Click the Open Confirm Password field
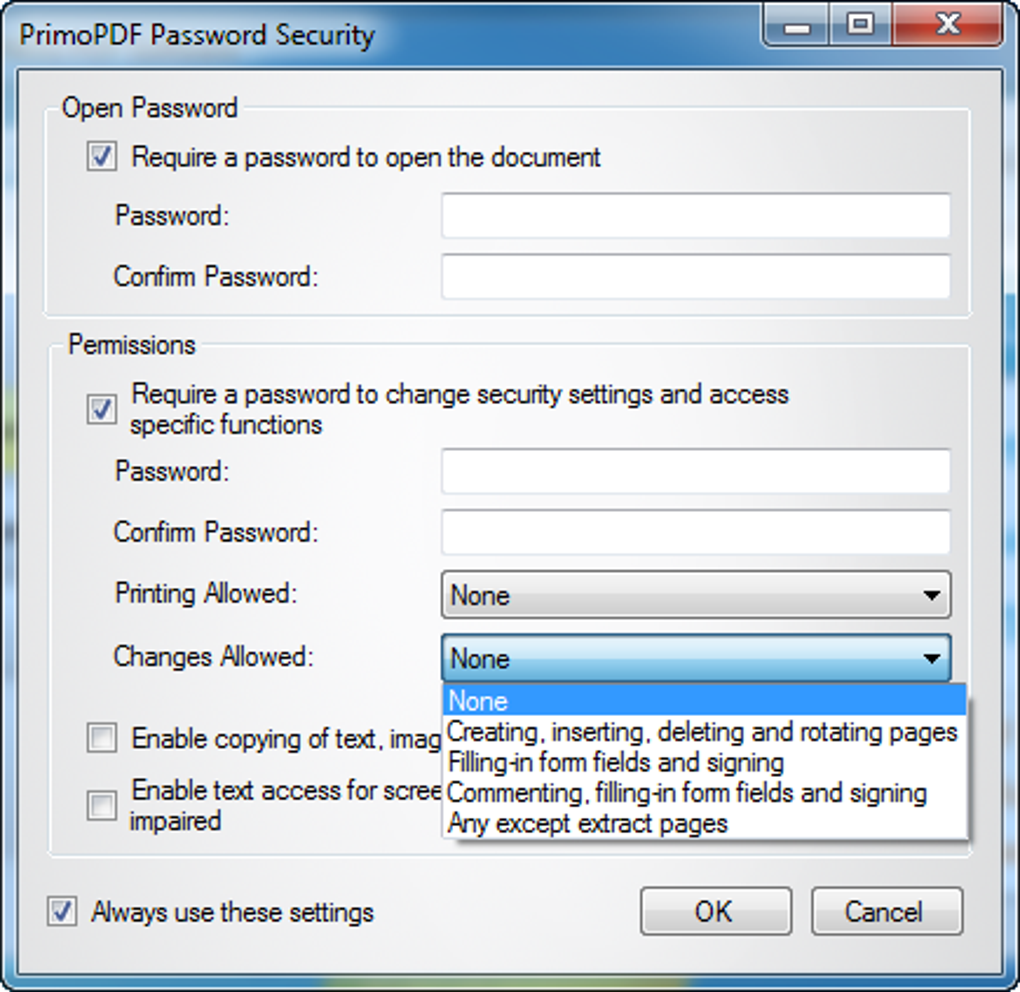The height and width of the screenshot is (992, 1020). point(695,276)
